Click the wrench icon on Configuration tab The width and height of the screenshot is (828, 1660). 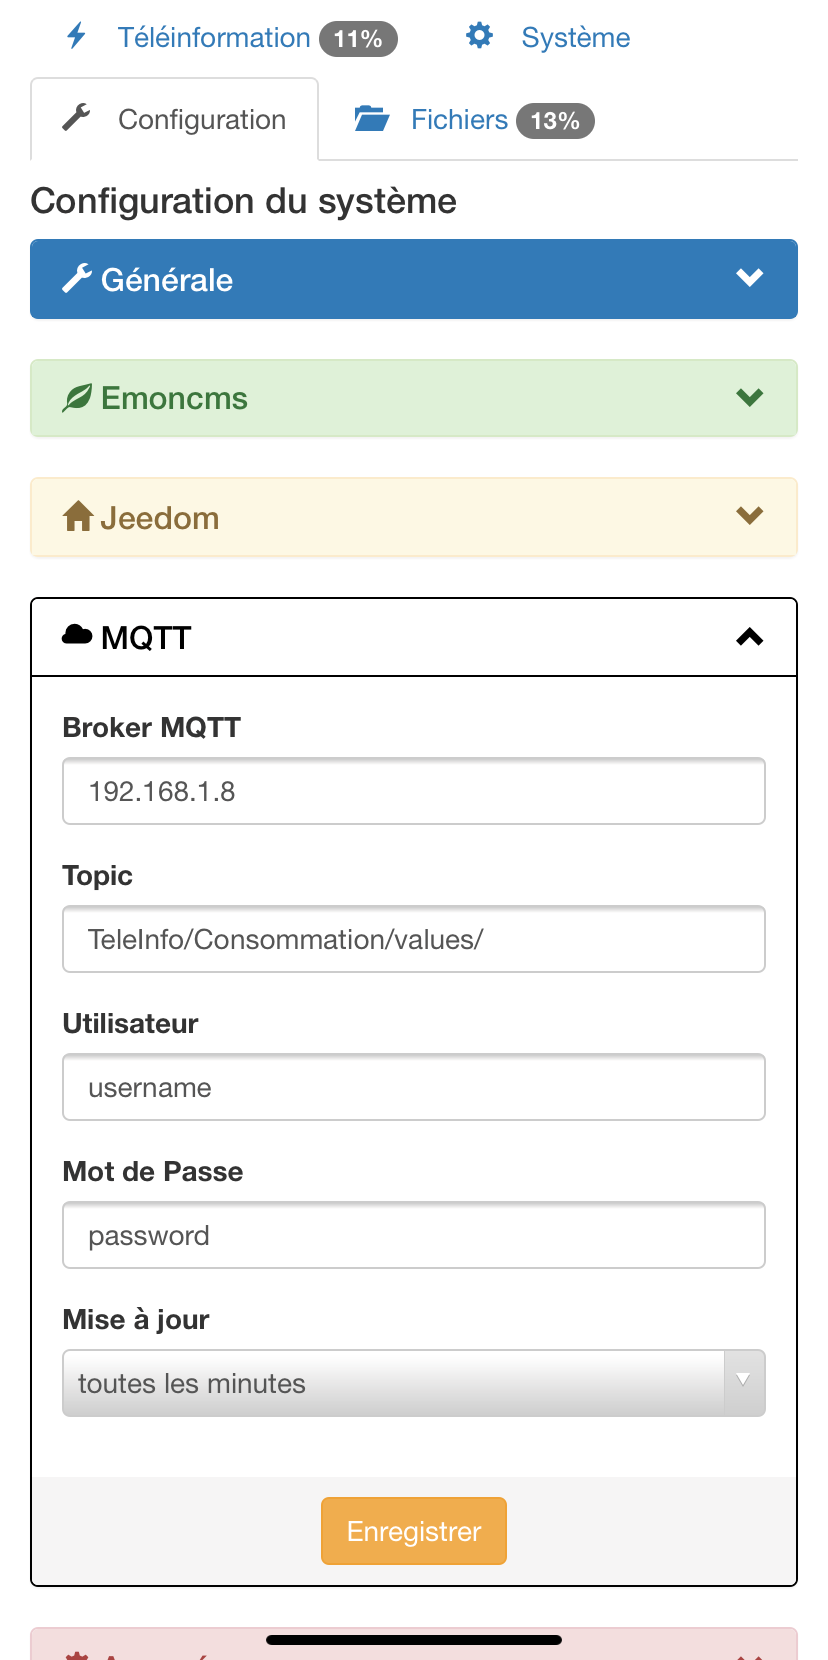point(76,118)
